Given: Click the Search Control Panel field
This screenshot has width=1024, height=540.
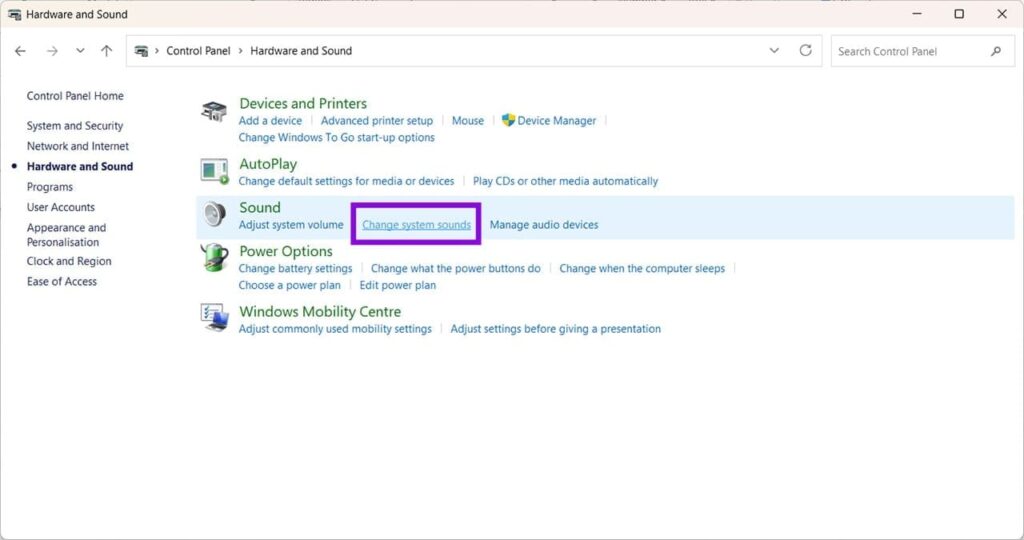Looking at the screenshot, I should 923,51.
